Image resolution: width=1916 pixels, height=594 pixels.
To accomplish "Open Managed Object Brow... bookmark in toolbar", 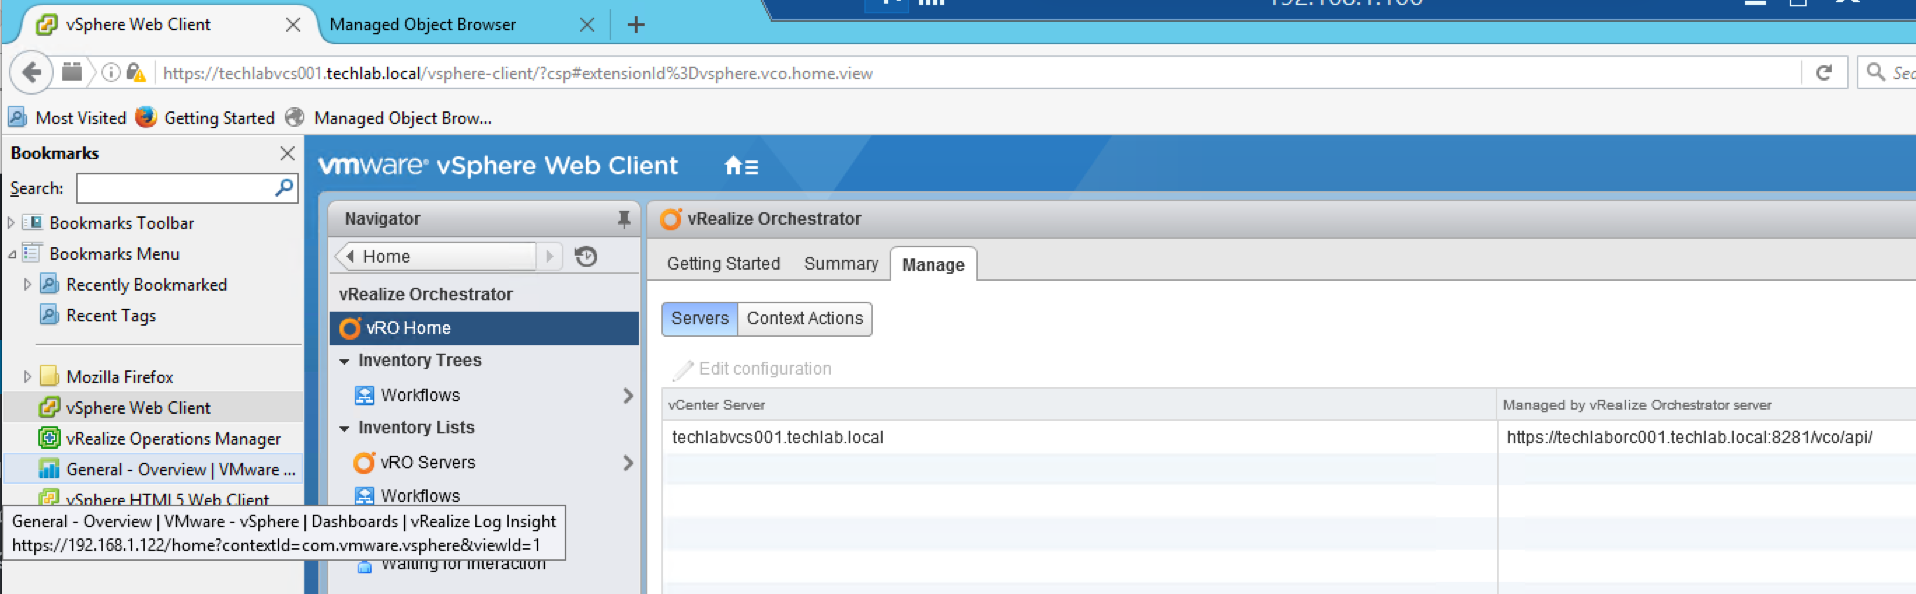I will [x=389, y=118].
